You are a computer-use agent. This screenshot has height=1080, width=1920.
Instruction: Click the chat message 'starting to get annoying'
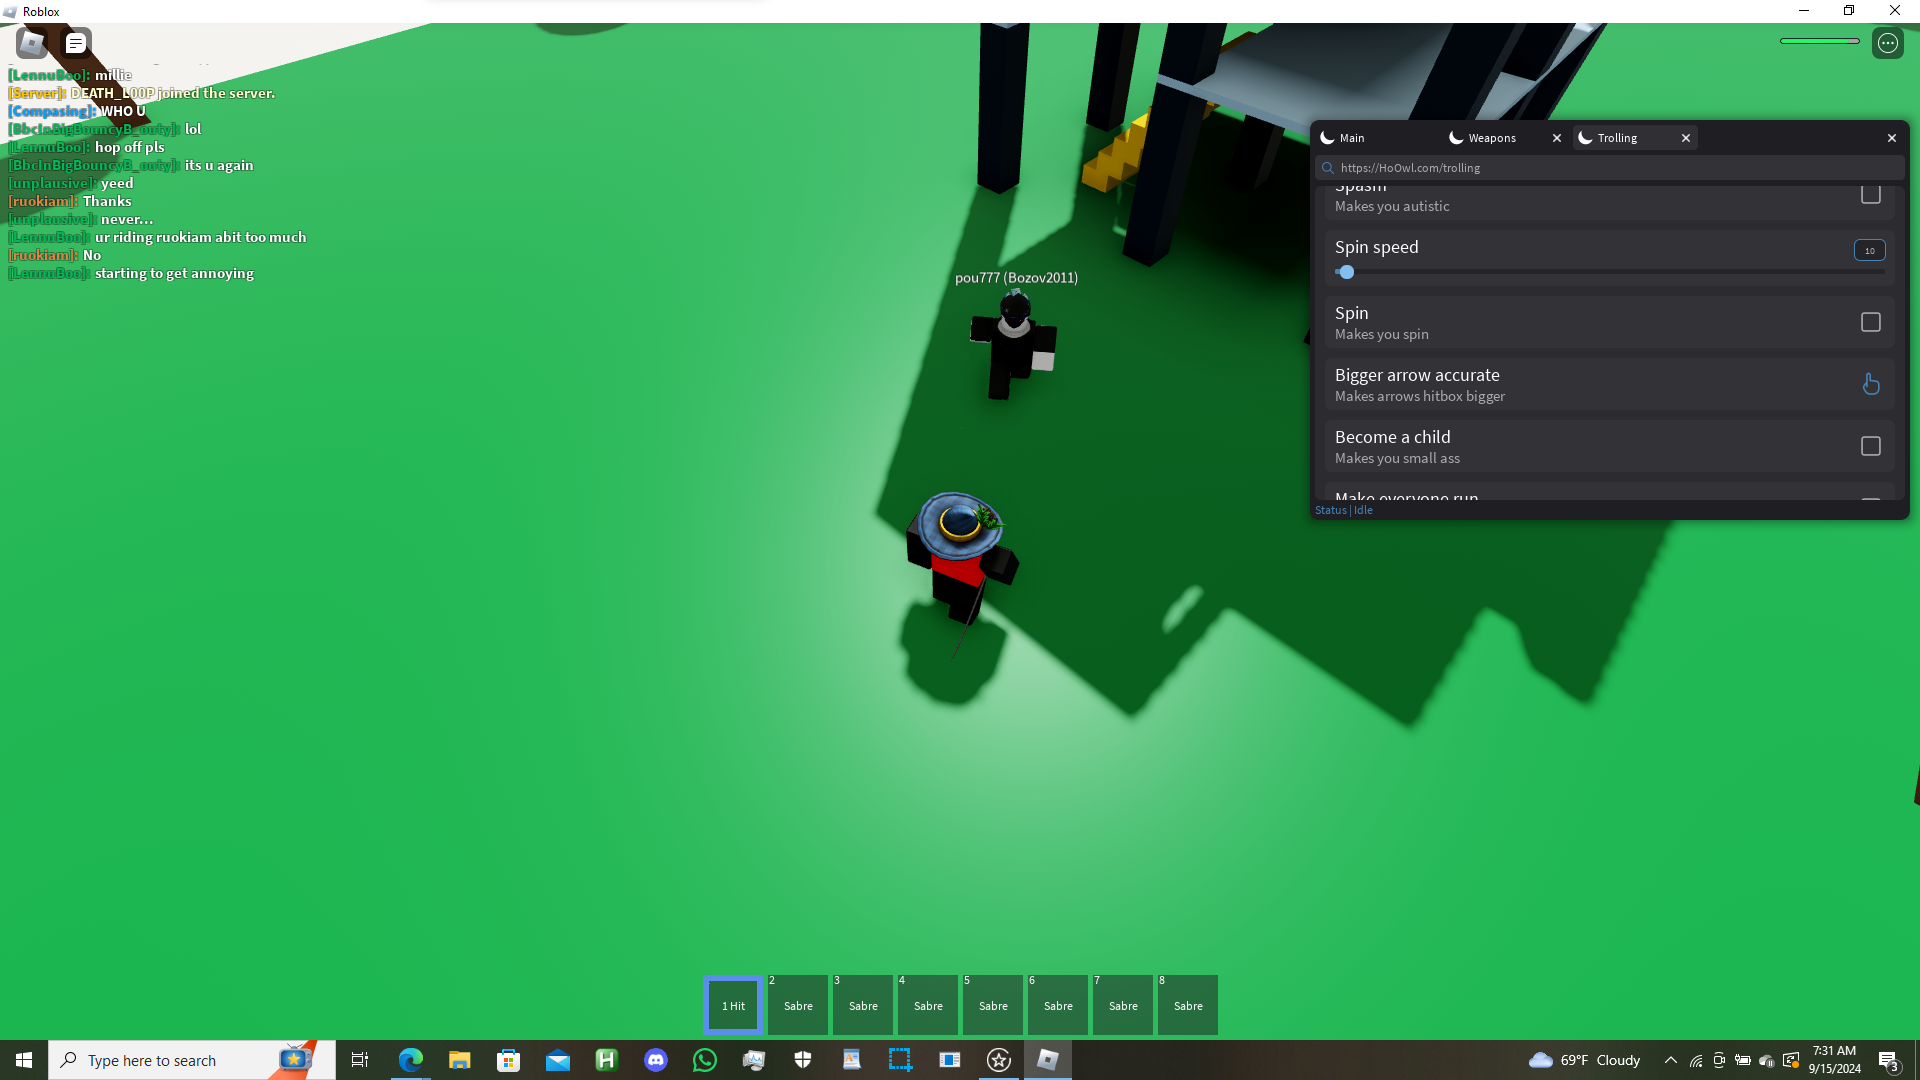pos(174,273)
